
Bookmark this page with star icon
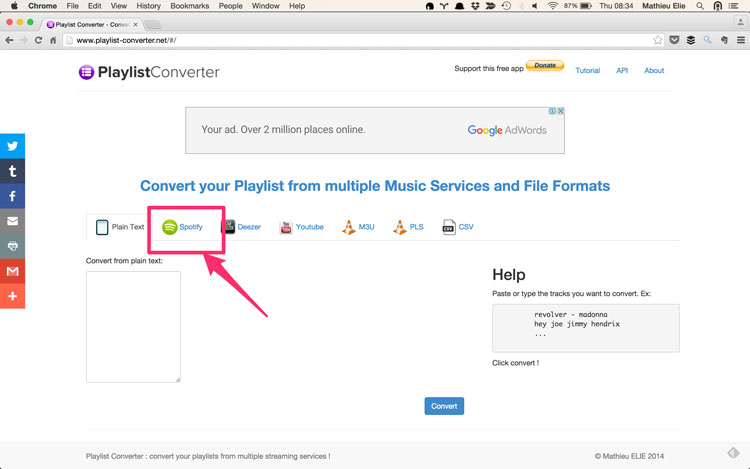tap(657, 41)
